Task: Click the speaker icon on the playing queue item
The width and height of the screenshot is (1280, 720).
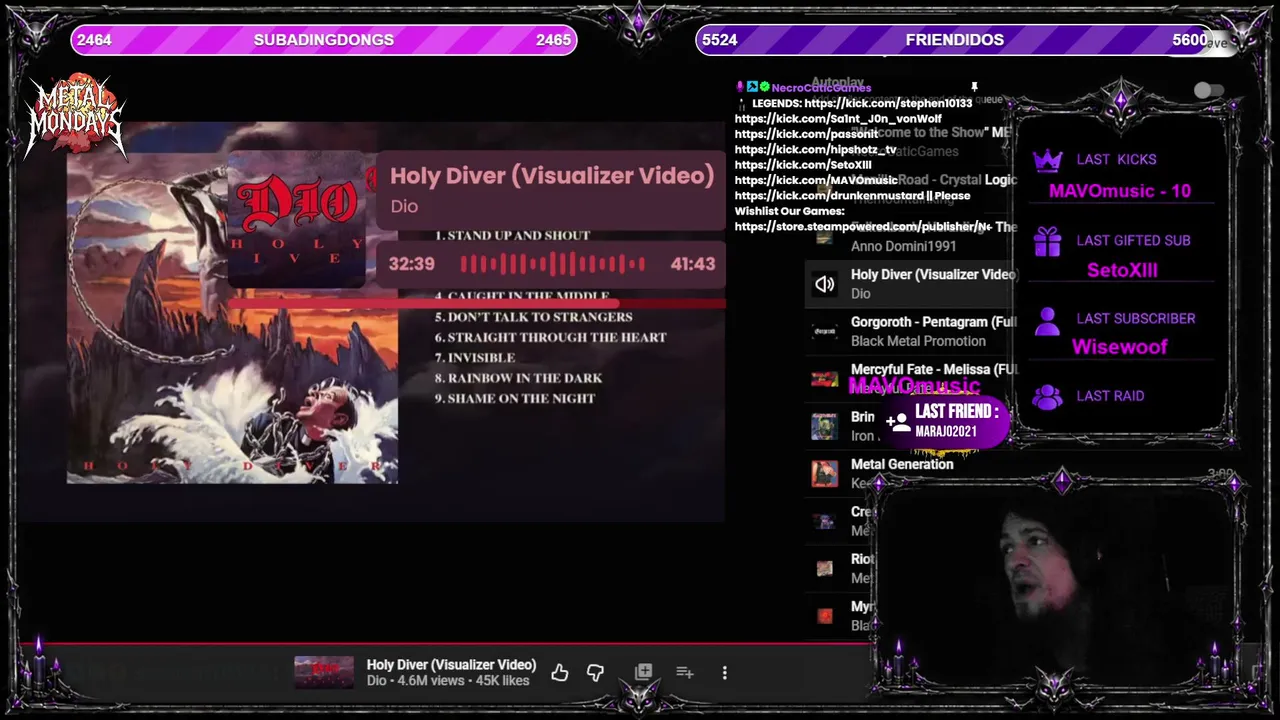Action: tap(824, 284)
